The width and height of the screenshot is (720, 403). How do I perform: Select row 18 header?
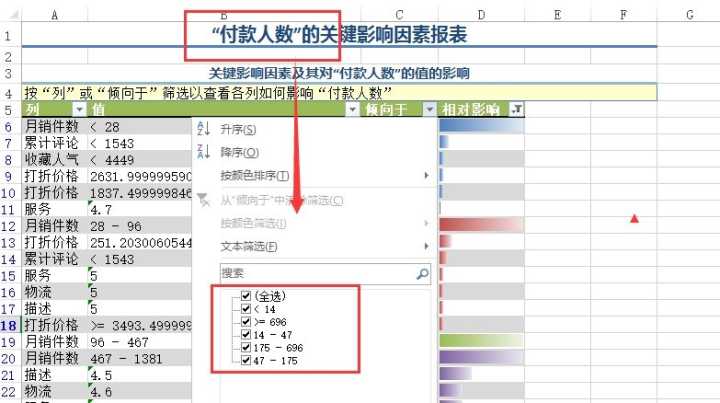(x=9, y=326)
